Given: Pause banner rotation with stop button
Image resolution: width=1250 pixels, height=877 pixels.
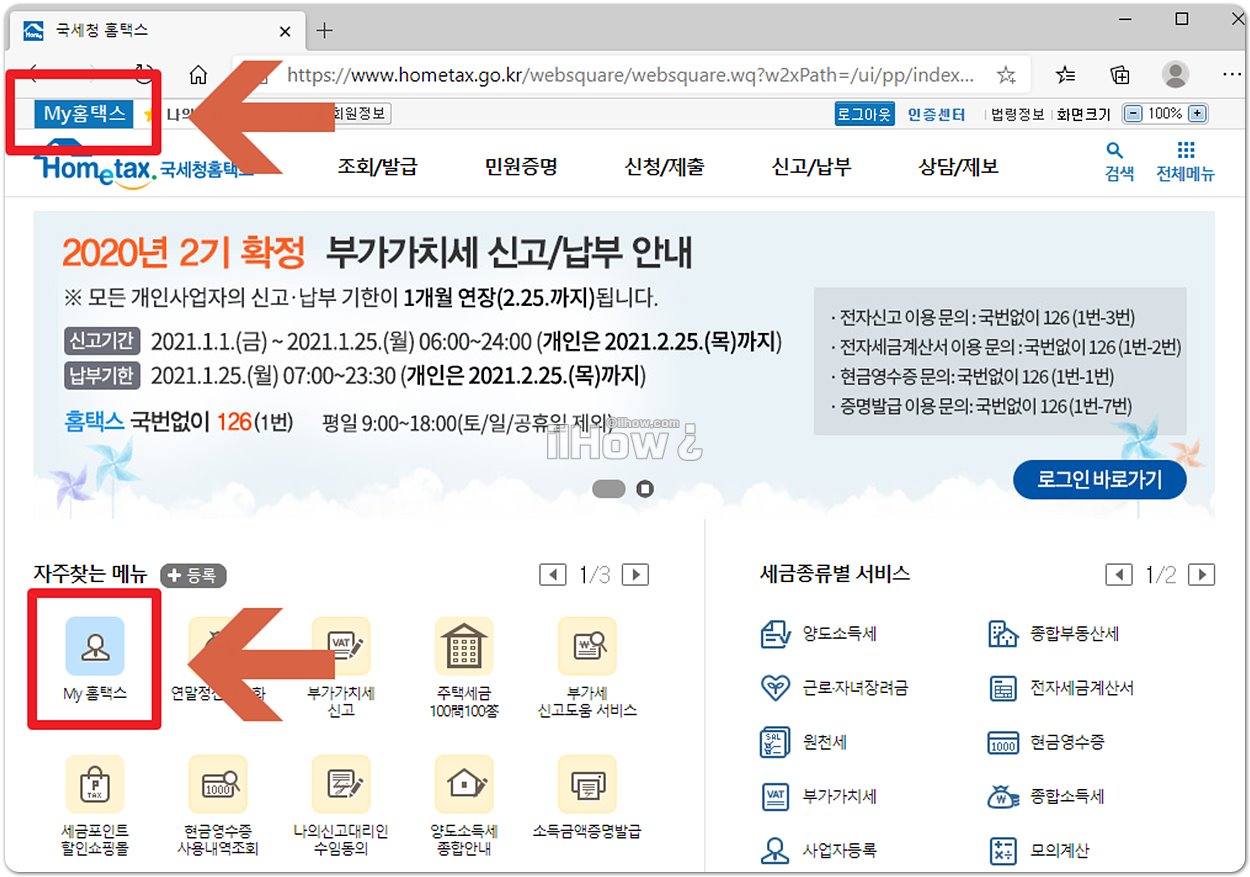Looking at the screenshot, I should [645, 489].
